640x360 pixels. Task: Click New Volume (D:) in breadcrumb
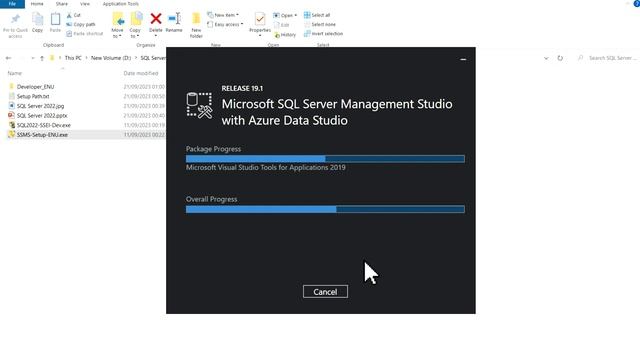tap(111, 58)
